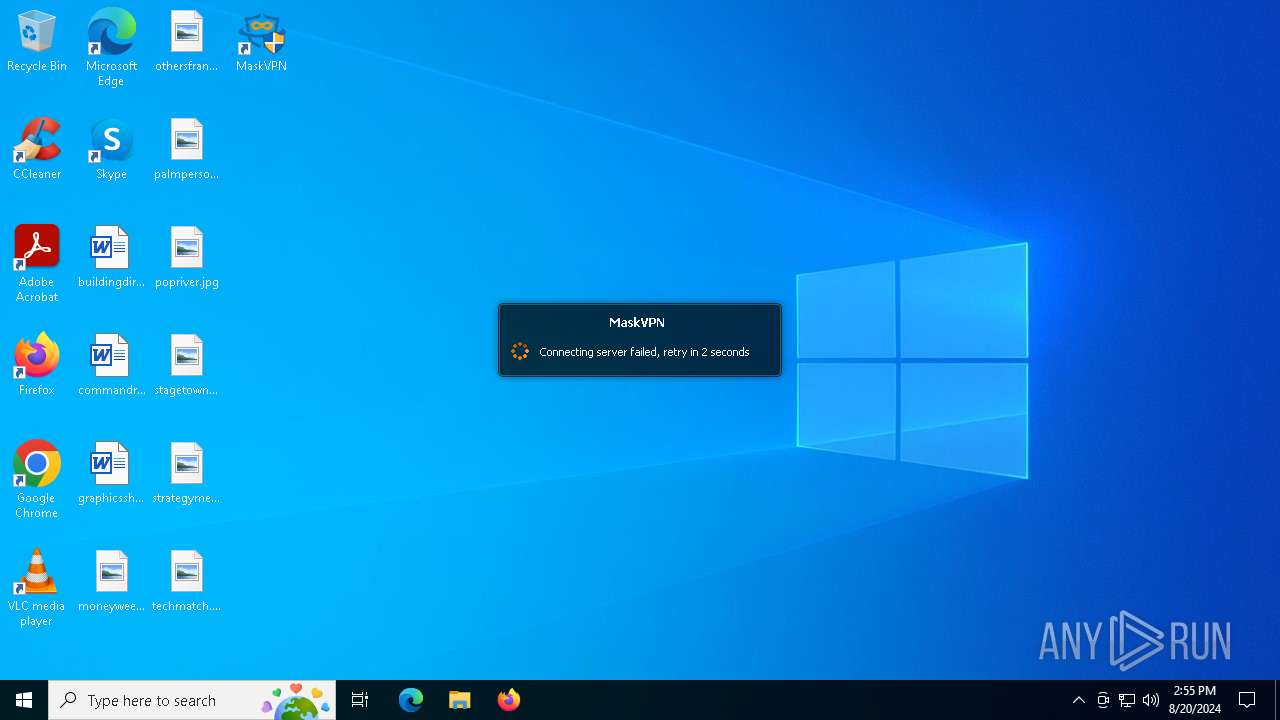Screen dimensions: 1280x720
Task: Open the Action Center notifications
Action: (x=1248, y=700)
